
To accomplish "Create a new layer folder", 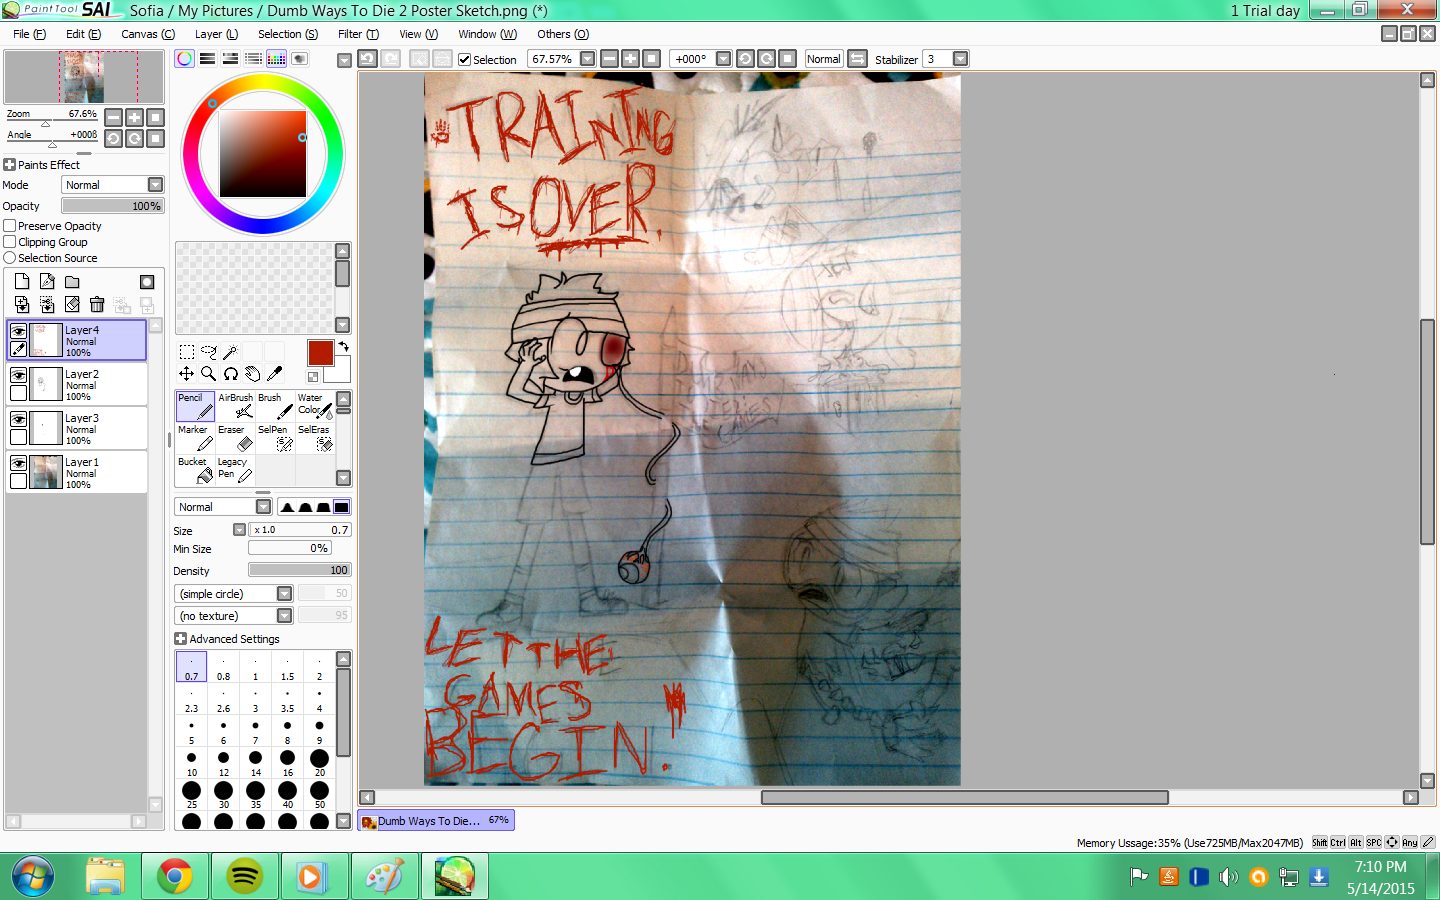I will [x=72, y=282].
